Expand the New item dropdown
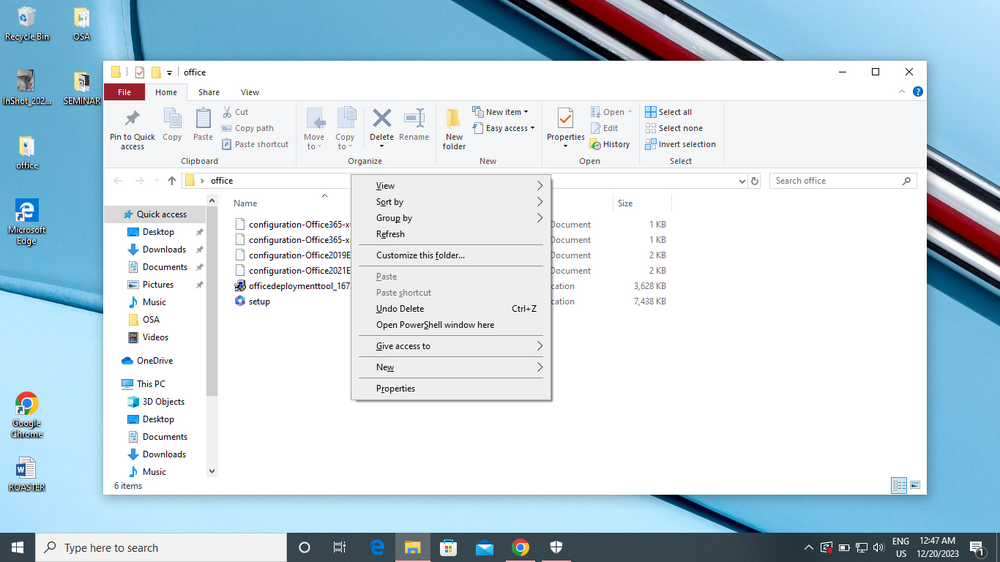Image resolution: width=1000 pixels, height=562 pixels. coord(507,112)
